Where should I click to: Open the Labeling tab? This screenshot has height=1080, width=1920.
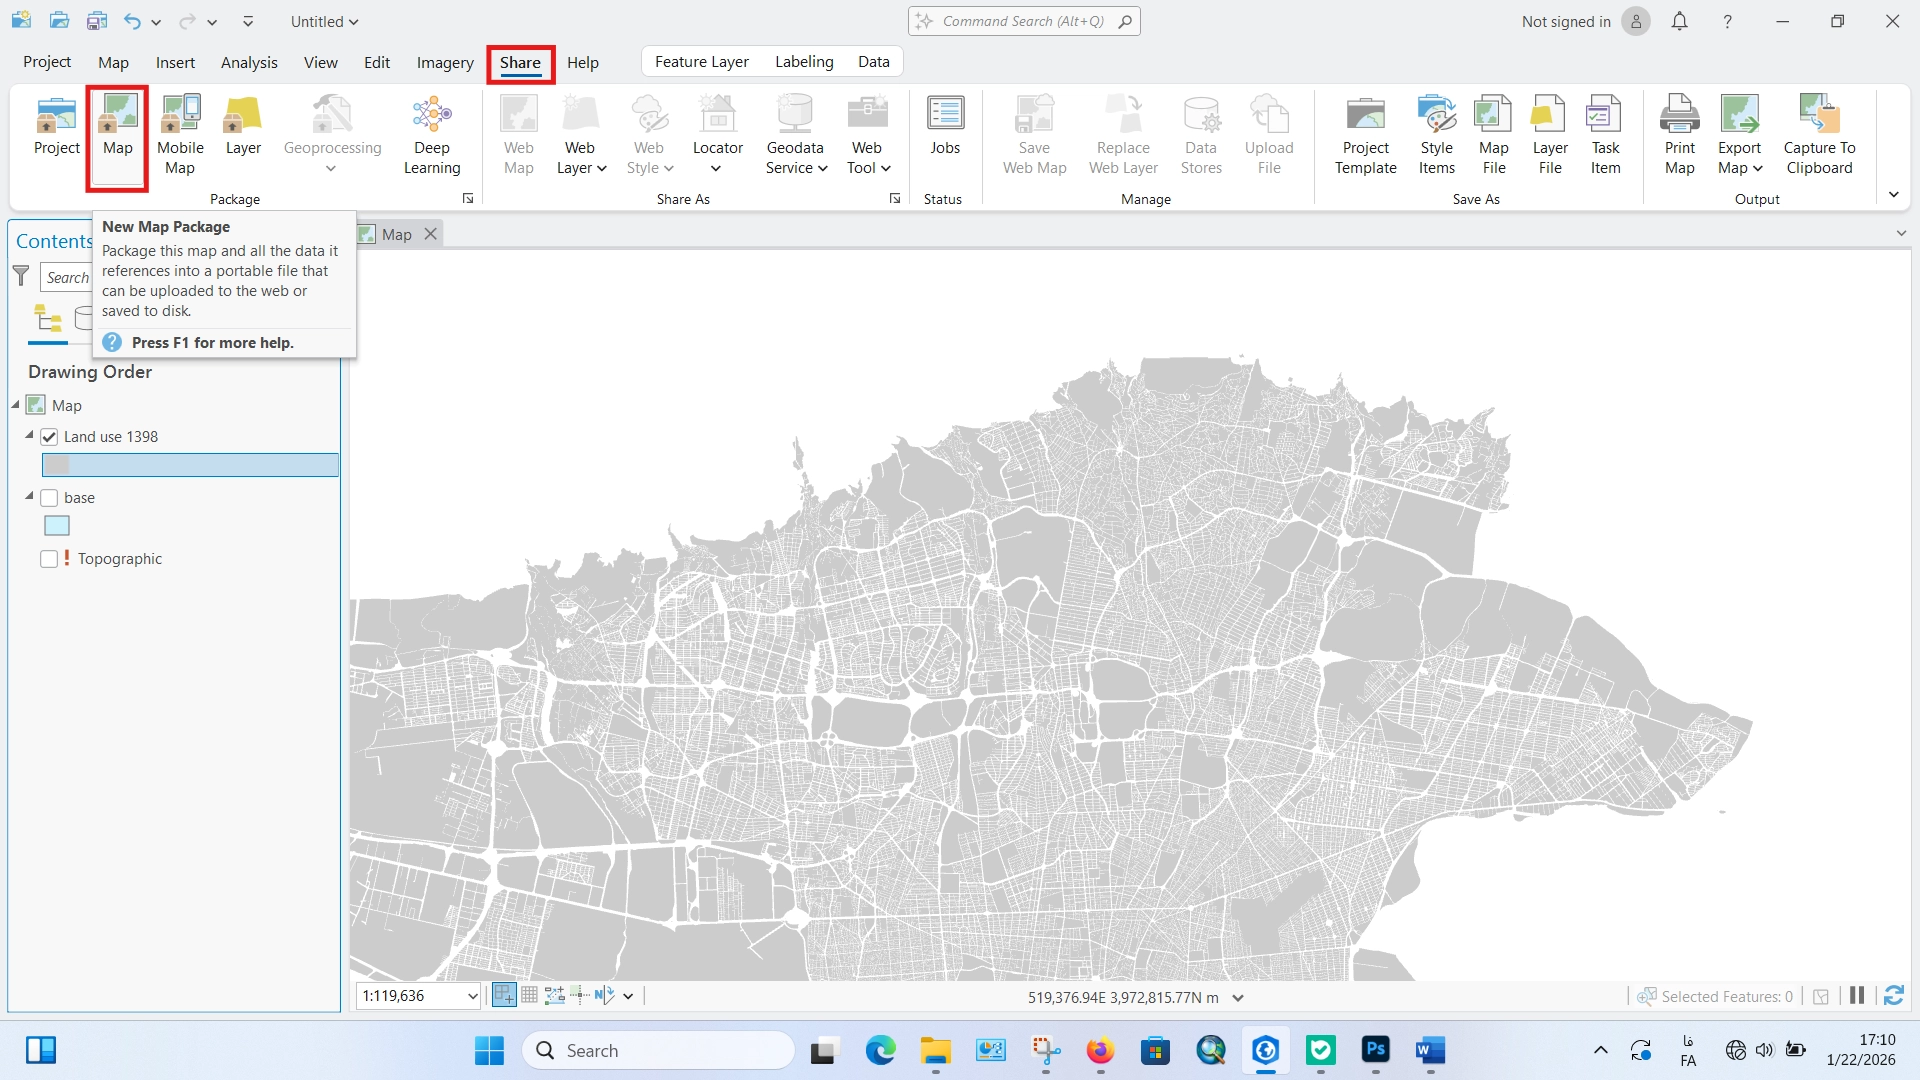[804, 62]
